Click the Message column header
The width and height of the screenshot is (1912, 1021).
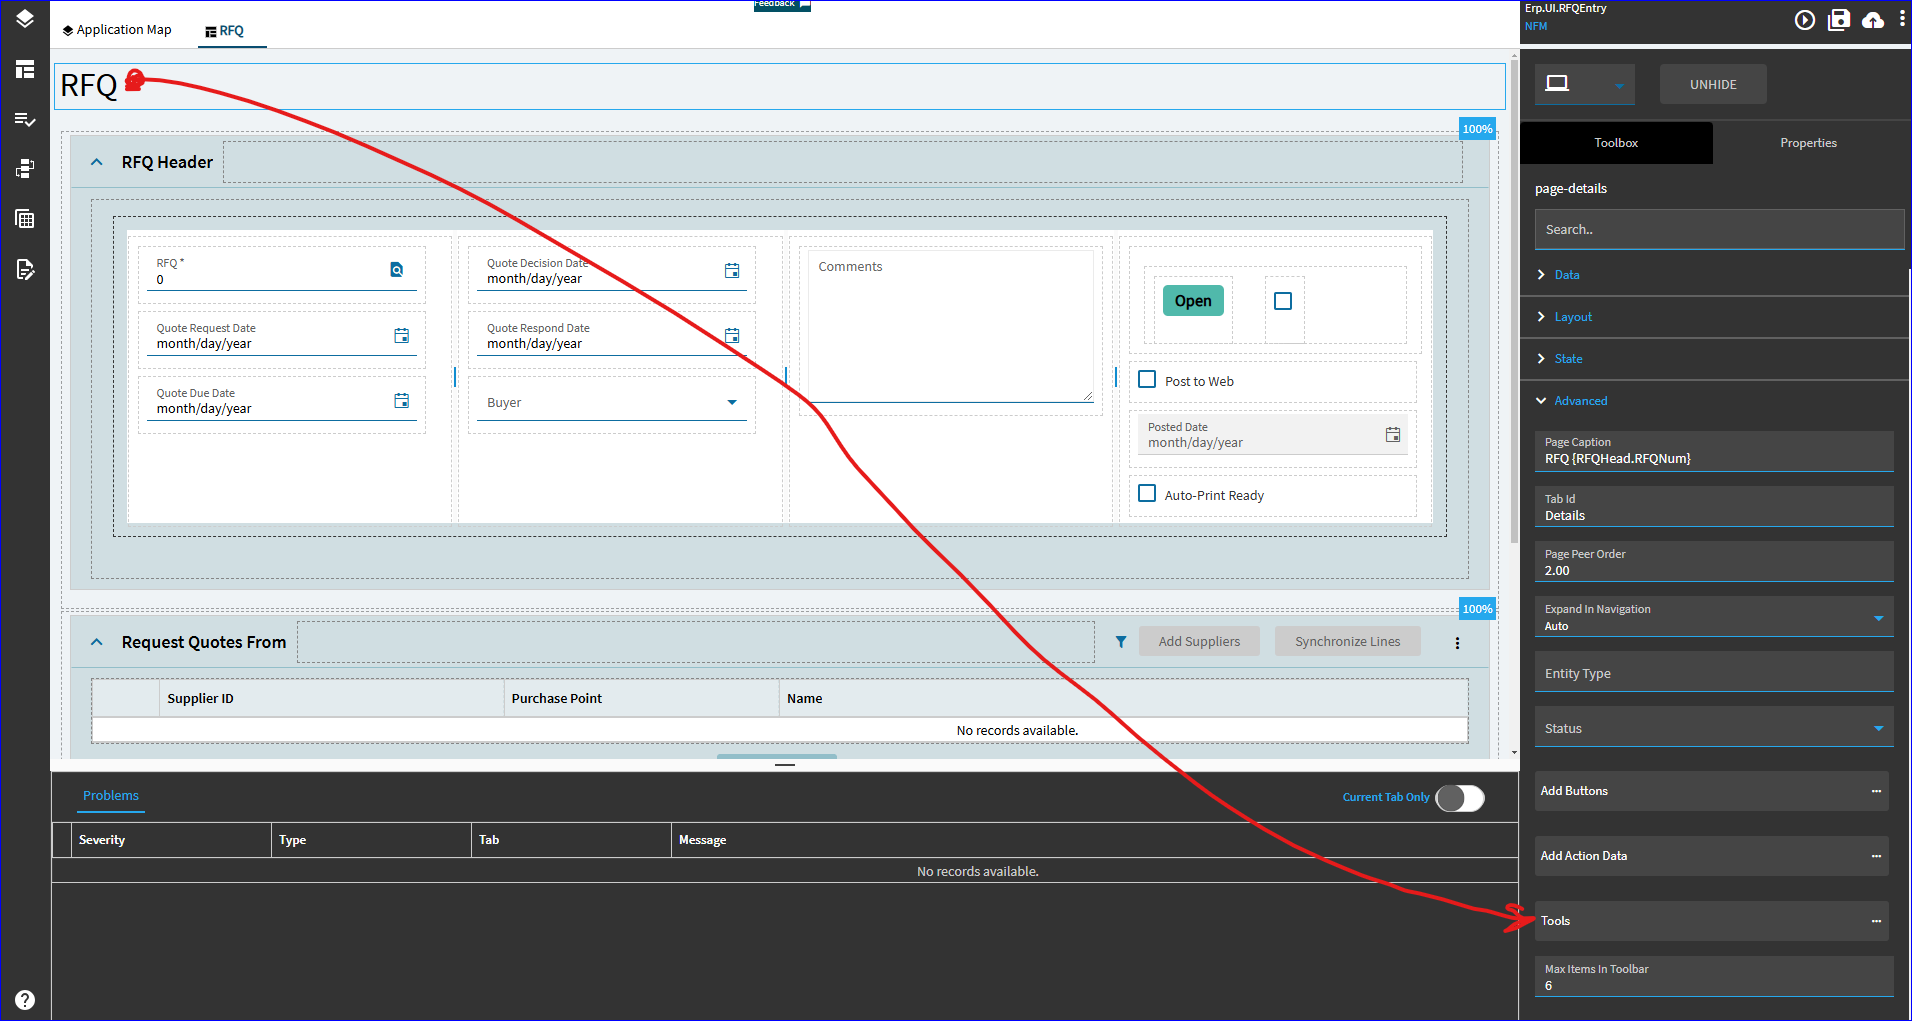(x=1094, y=840)
